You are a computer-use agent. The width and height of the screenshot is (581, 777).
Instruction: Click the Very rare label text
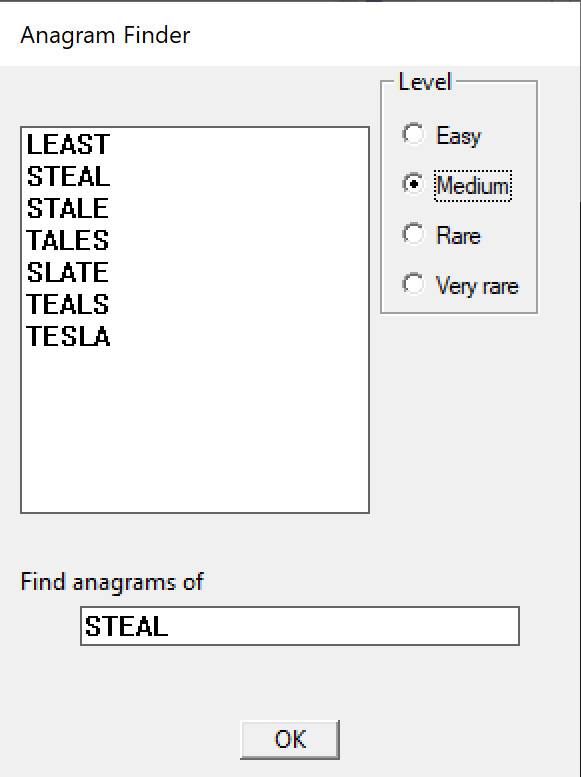coord(477,286)
